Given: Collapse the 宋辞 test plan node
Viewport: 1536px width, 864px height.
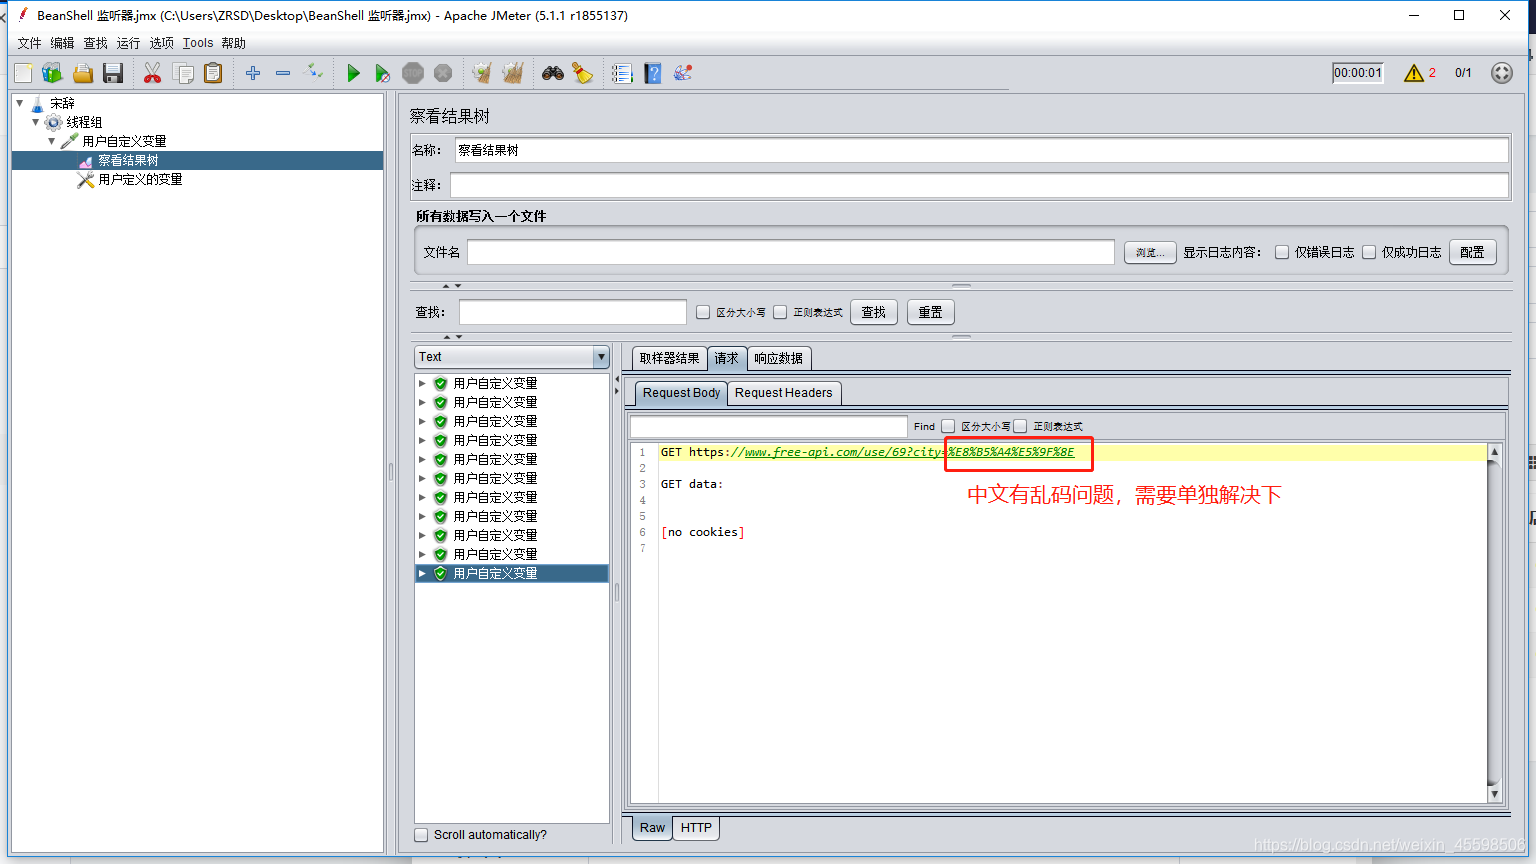Looking at the screenshot, I should 19,103.
